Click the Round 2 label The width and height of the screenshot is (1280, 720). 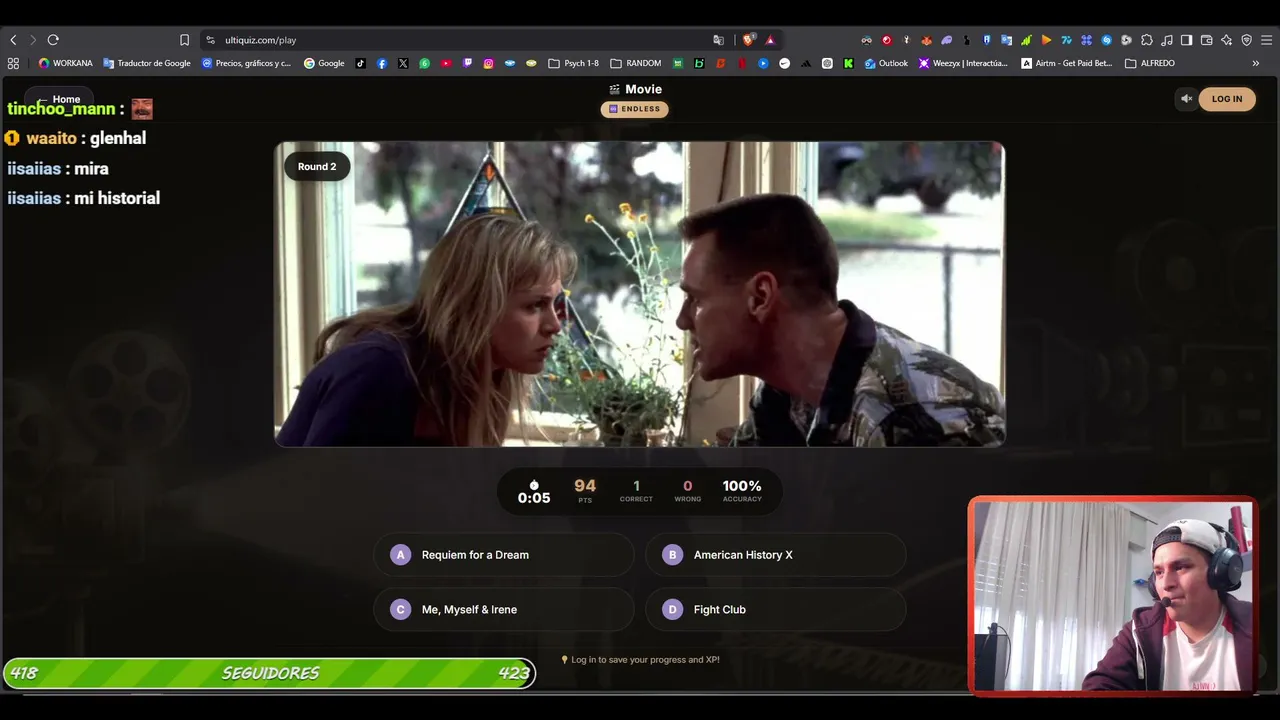pyautogui.click(x=317, y=166)
